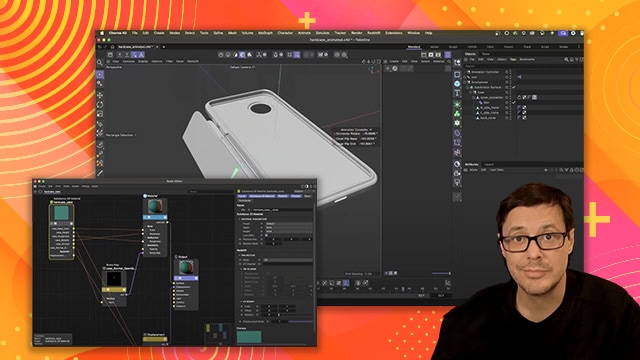Click the highlighted playback icon in timeline controls
The height and width of the screenshot is (360, 640).
[x=346, y=282]
